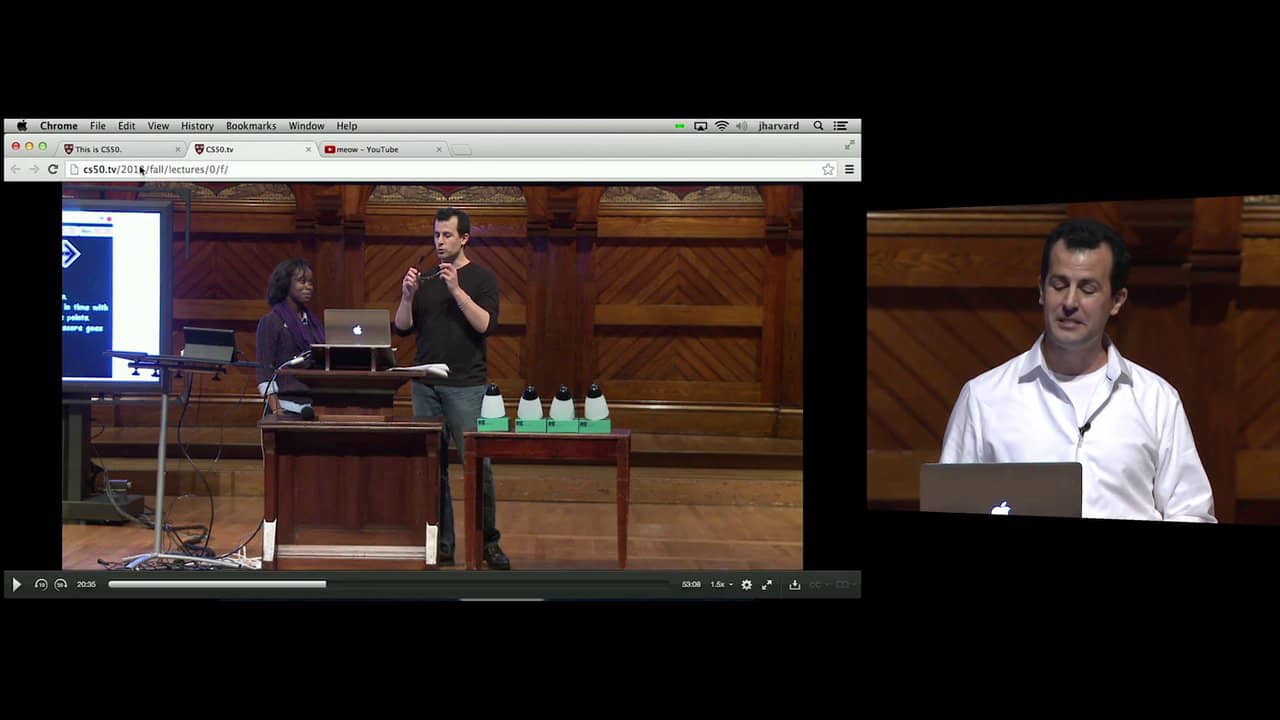Image resolution: width=1280 pixels, height=720 pixels.
Task: Open the Chrome hamburger menu
Action: point(850,170)
